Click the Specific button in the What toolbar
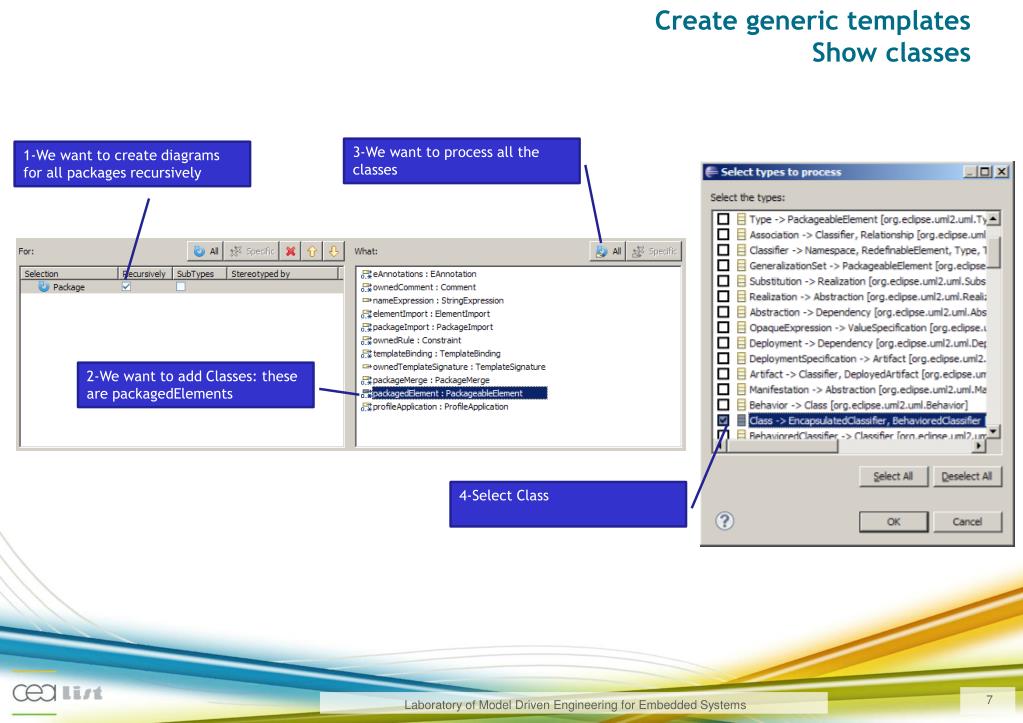The width and height of the screenshot is (1023, 723). [654, 251]
